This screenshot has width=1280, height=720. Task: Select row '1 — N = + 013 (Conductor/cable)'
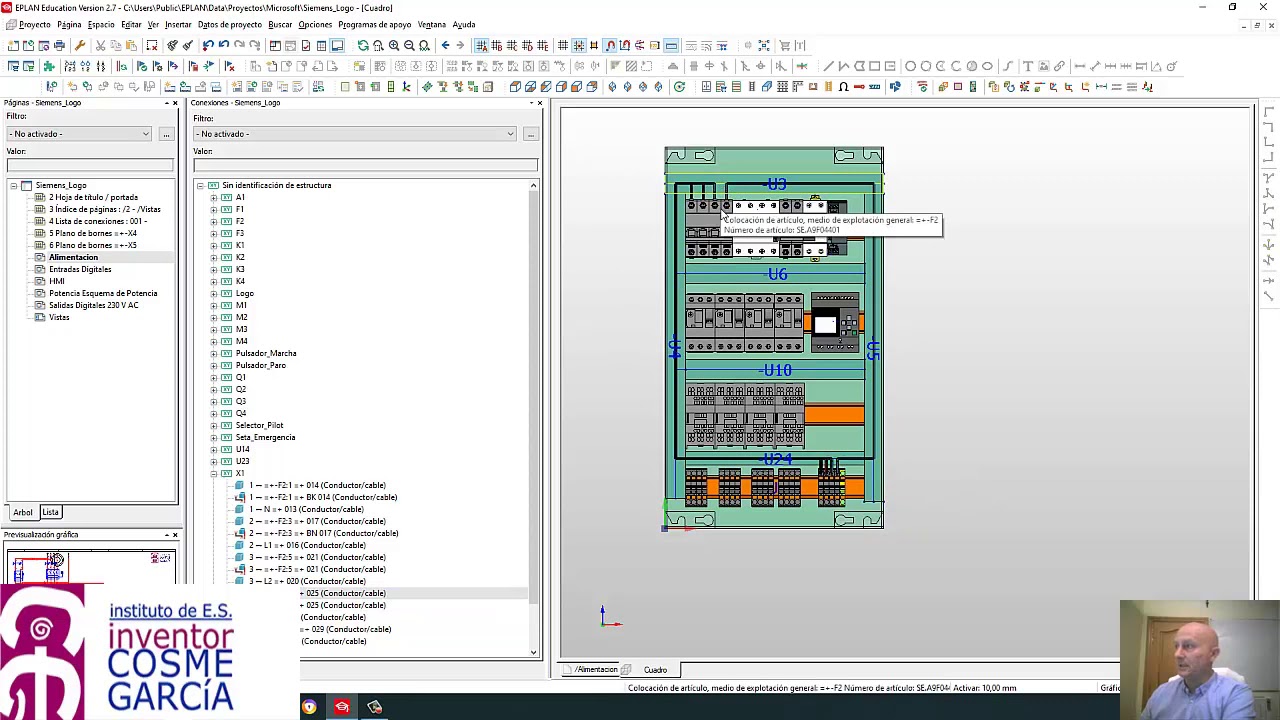pyautogui.click(x=306, y=509)
